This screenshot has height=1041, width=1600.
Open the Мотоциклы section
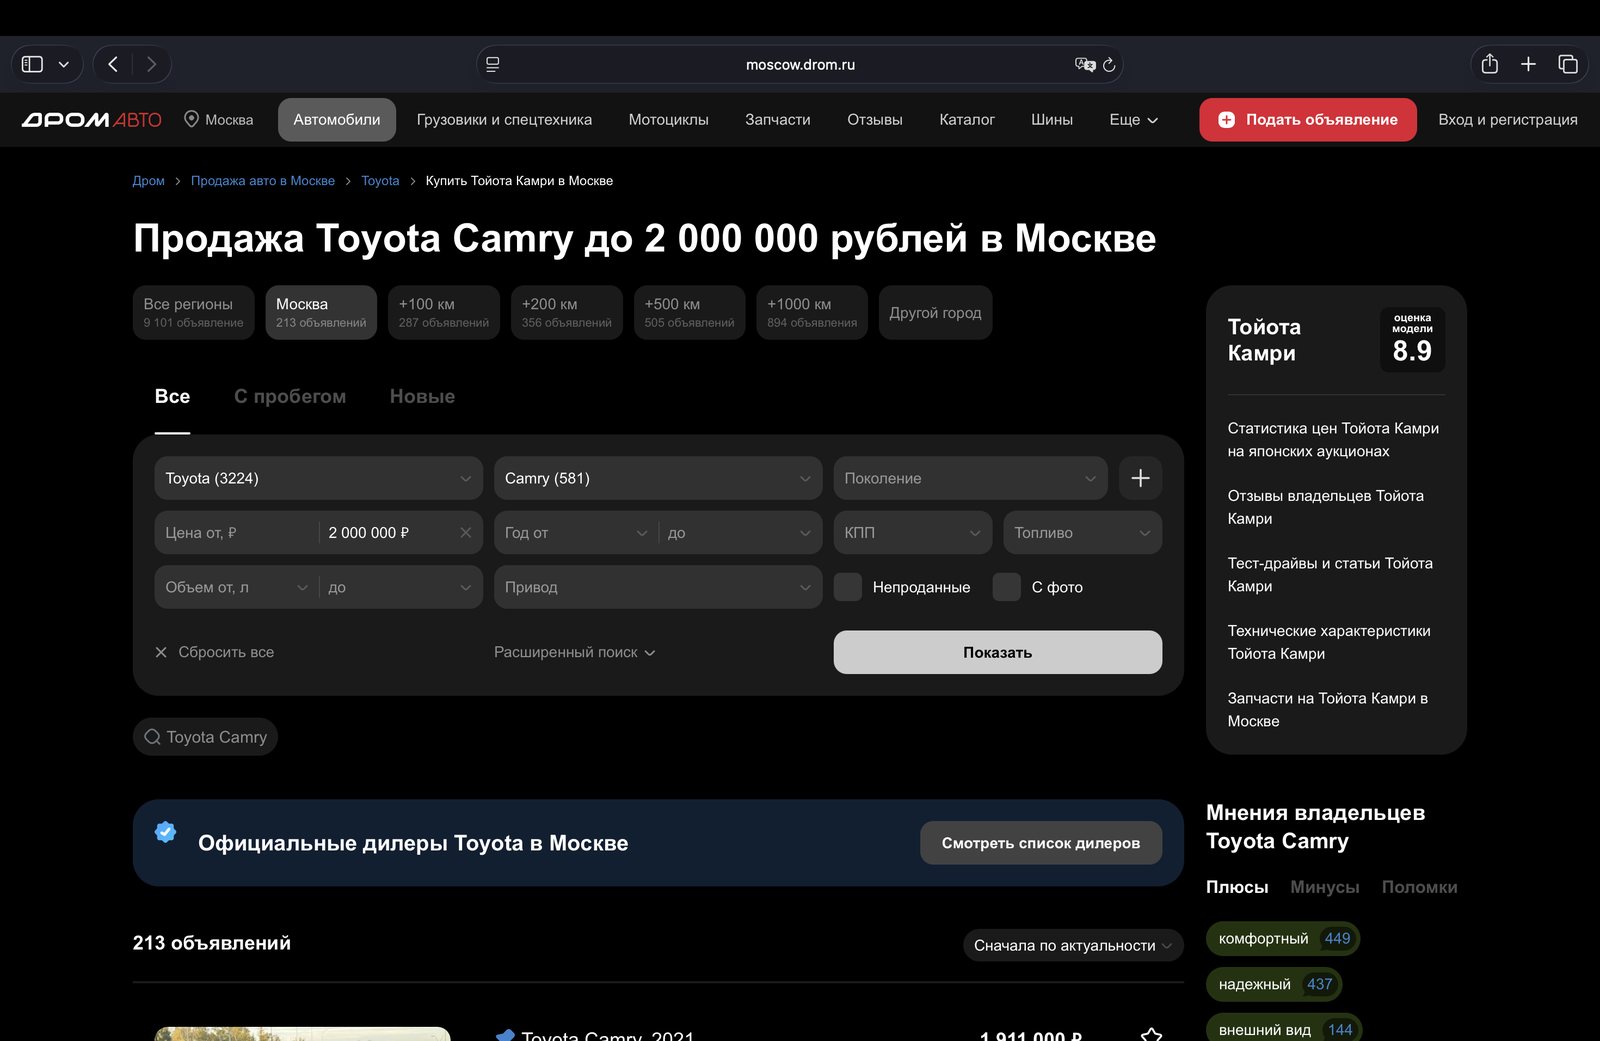[x=668, y=120]
